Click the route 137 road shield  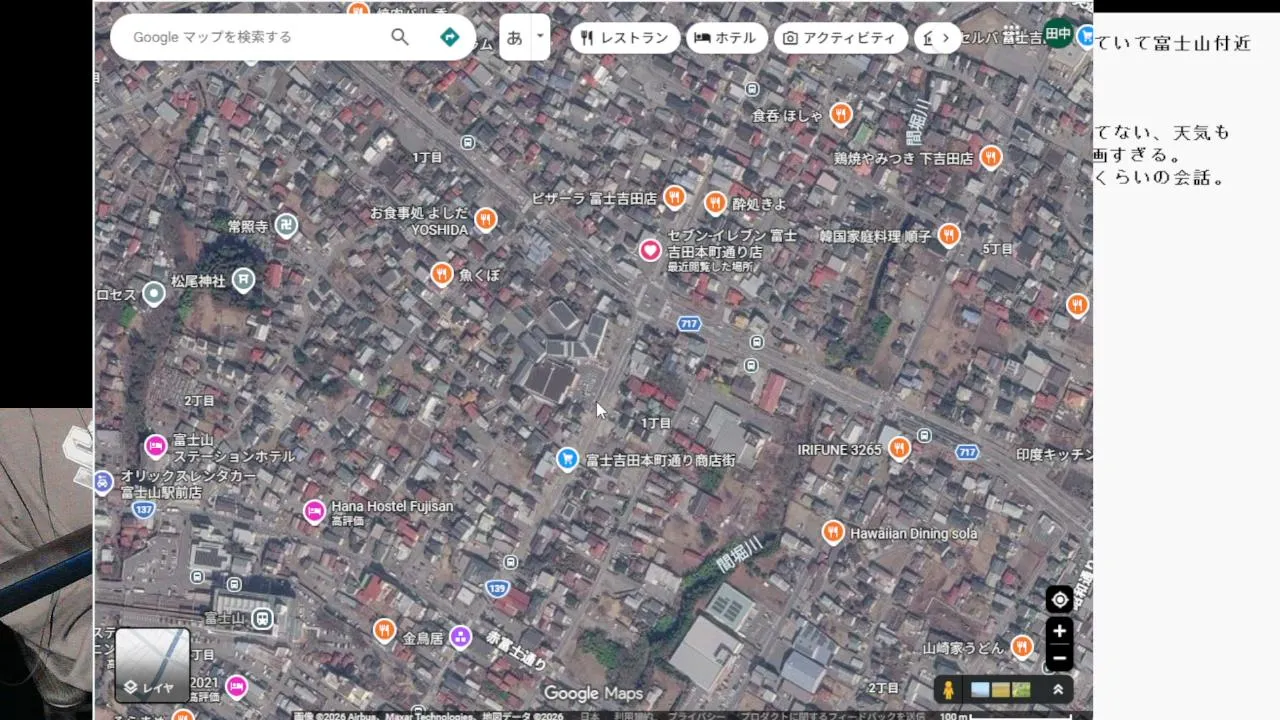point(144,510)
